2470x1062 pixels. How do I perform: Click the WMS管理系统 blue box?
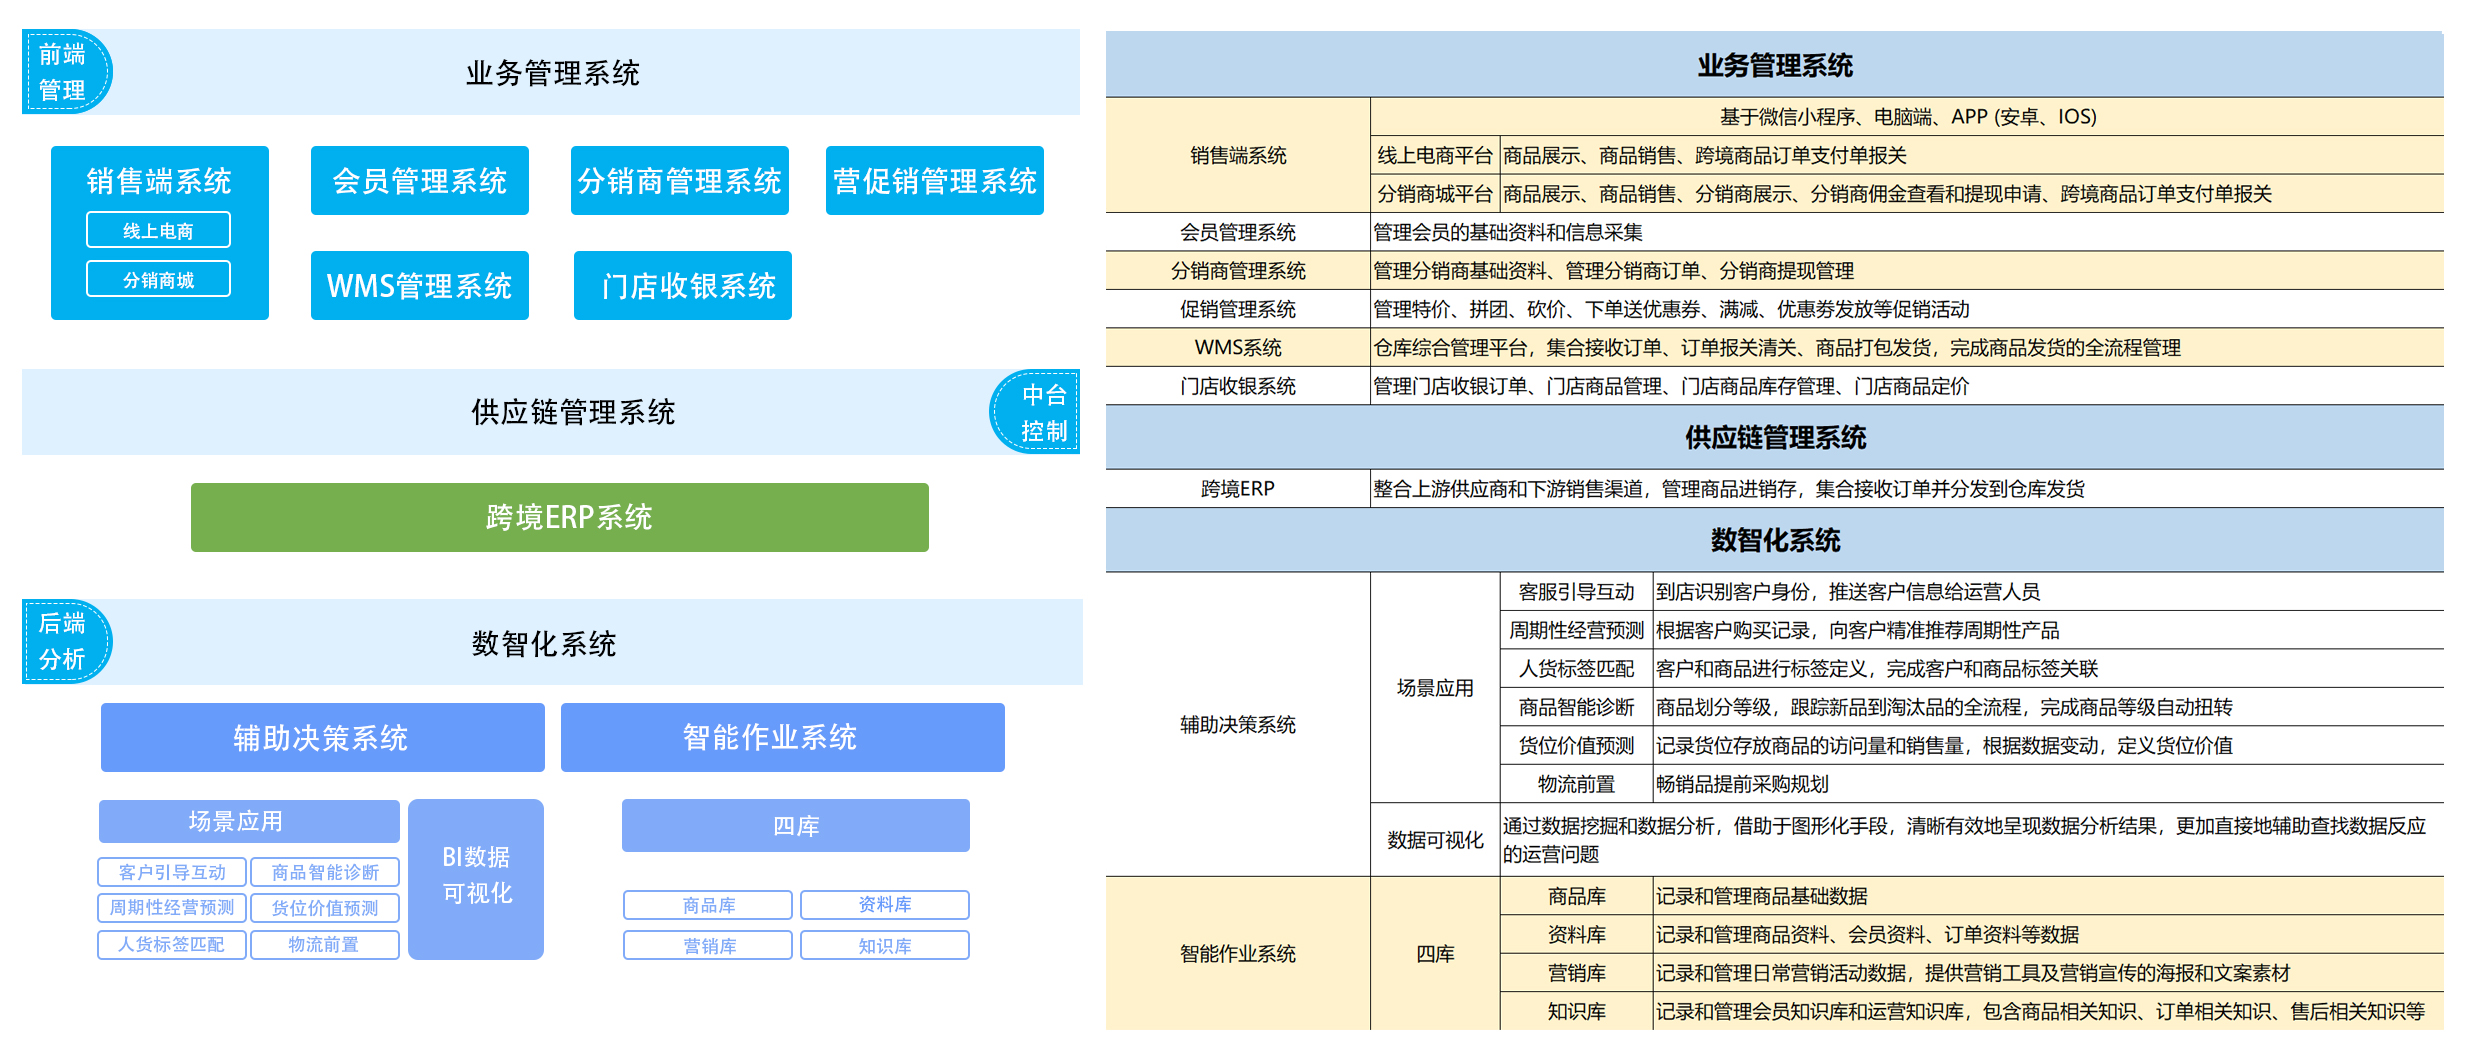pos(419,286)
